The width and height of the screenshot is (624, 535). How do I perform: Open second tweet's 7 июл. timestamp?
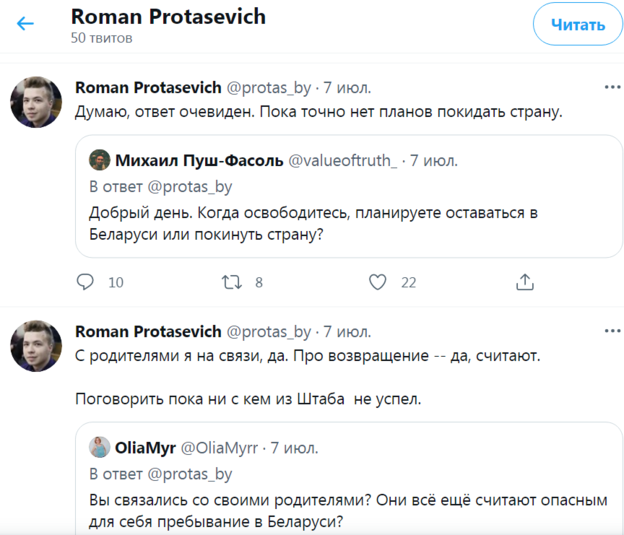pyautogui.click(x=346, y=331)
